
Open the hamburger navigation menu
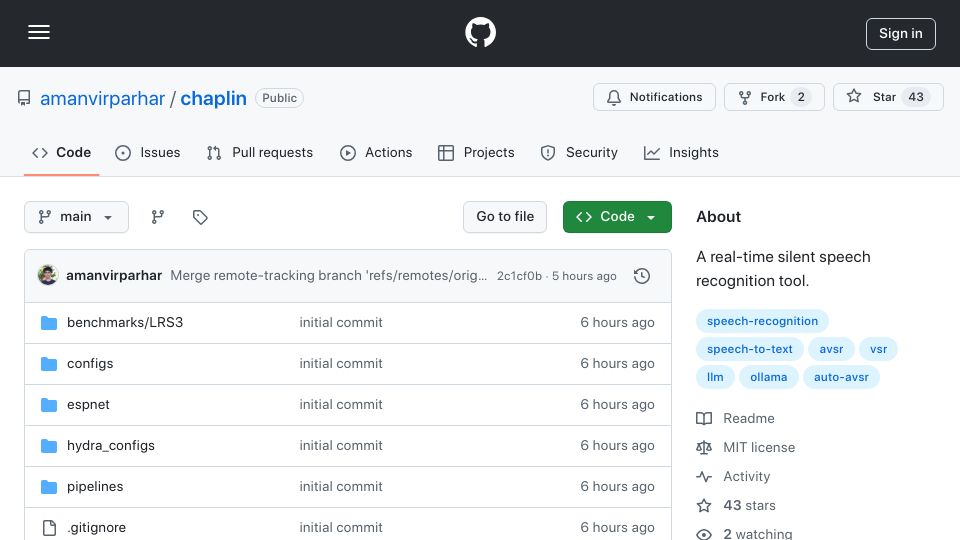tap(39, 32)
